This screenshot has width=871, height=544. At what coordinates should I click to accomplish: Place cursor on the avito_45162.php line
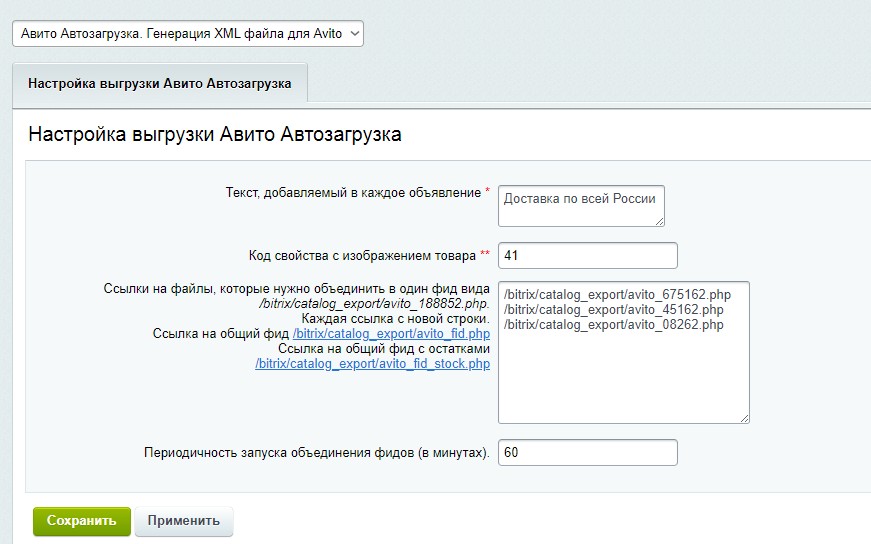pos(614,310)
